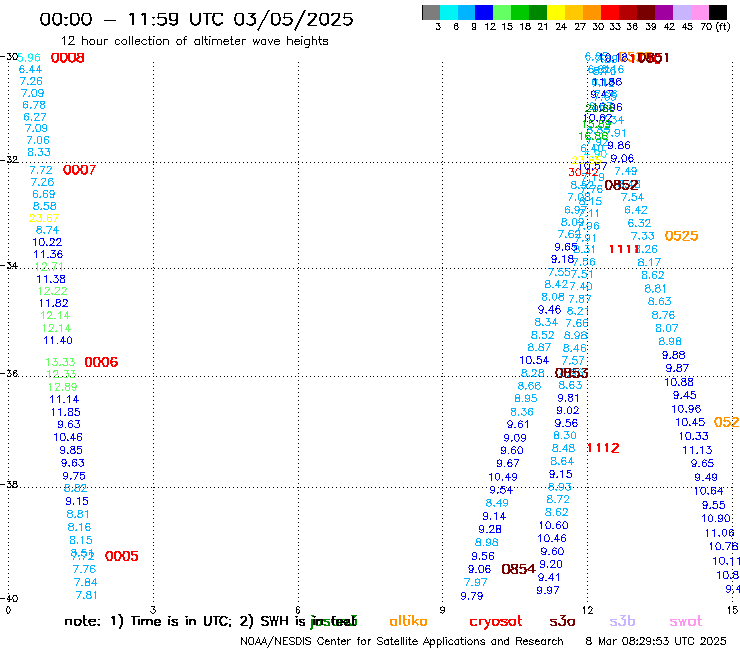740x650 pixels.
Task: Select the black legend swatch at the end
Action: click(718, 12)
